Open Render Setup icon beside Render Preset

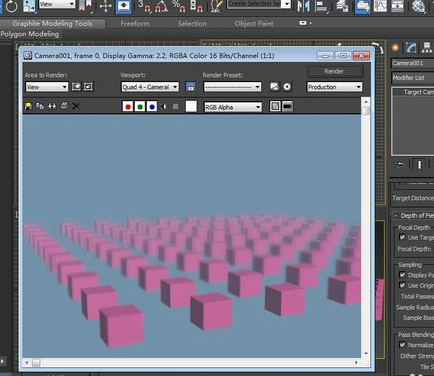(274, 87)
